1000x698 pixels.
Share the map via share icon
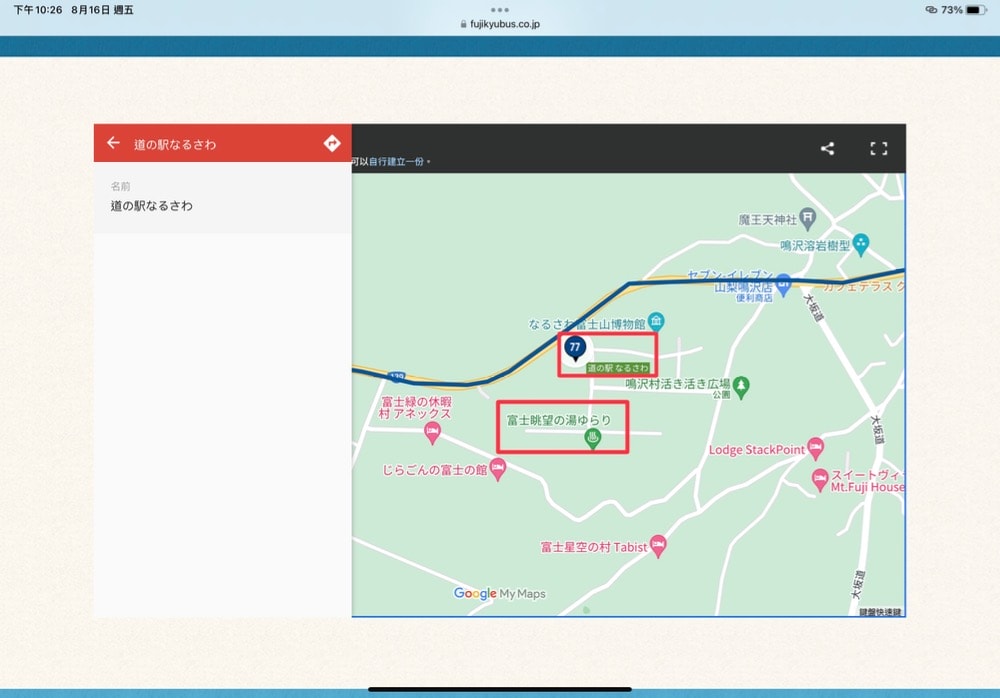[x=827, y=149]
